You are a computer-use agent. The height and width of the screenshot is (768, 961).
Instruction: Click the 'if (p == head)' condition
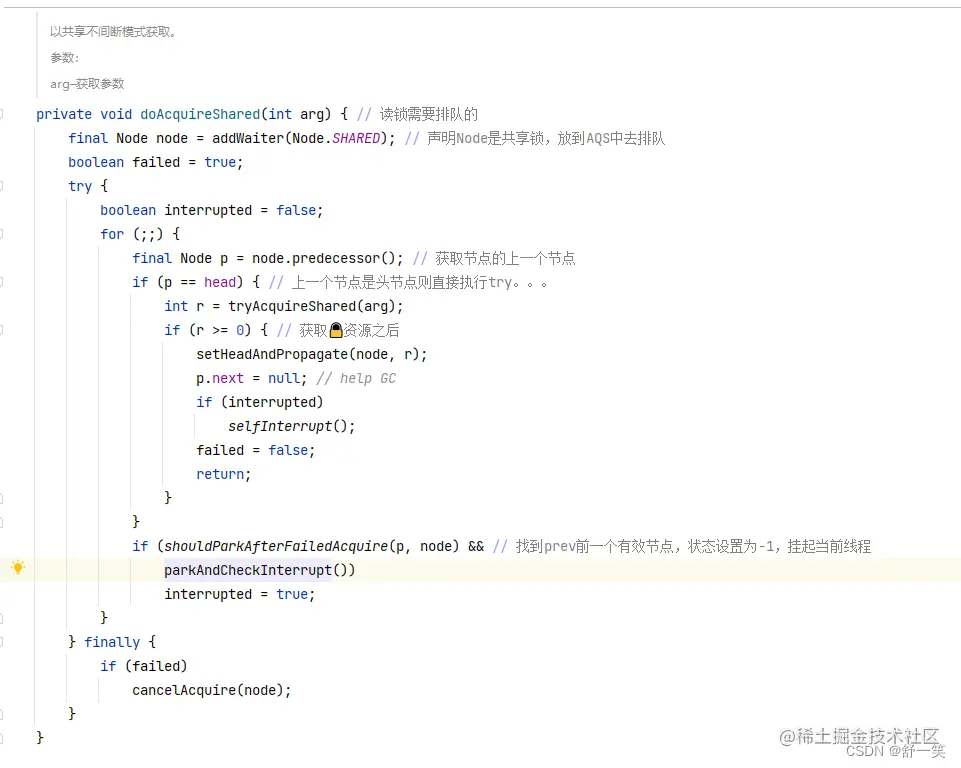[188, 282]
